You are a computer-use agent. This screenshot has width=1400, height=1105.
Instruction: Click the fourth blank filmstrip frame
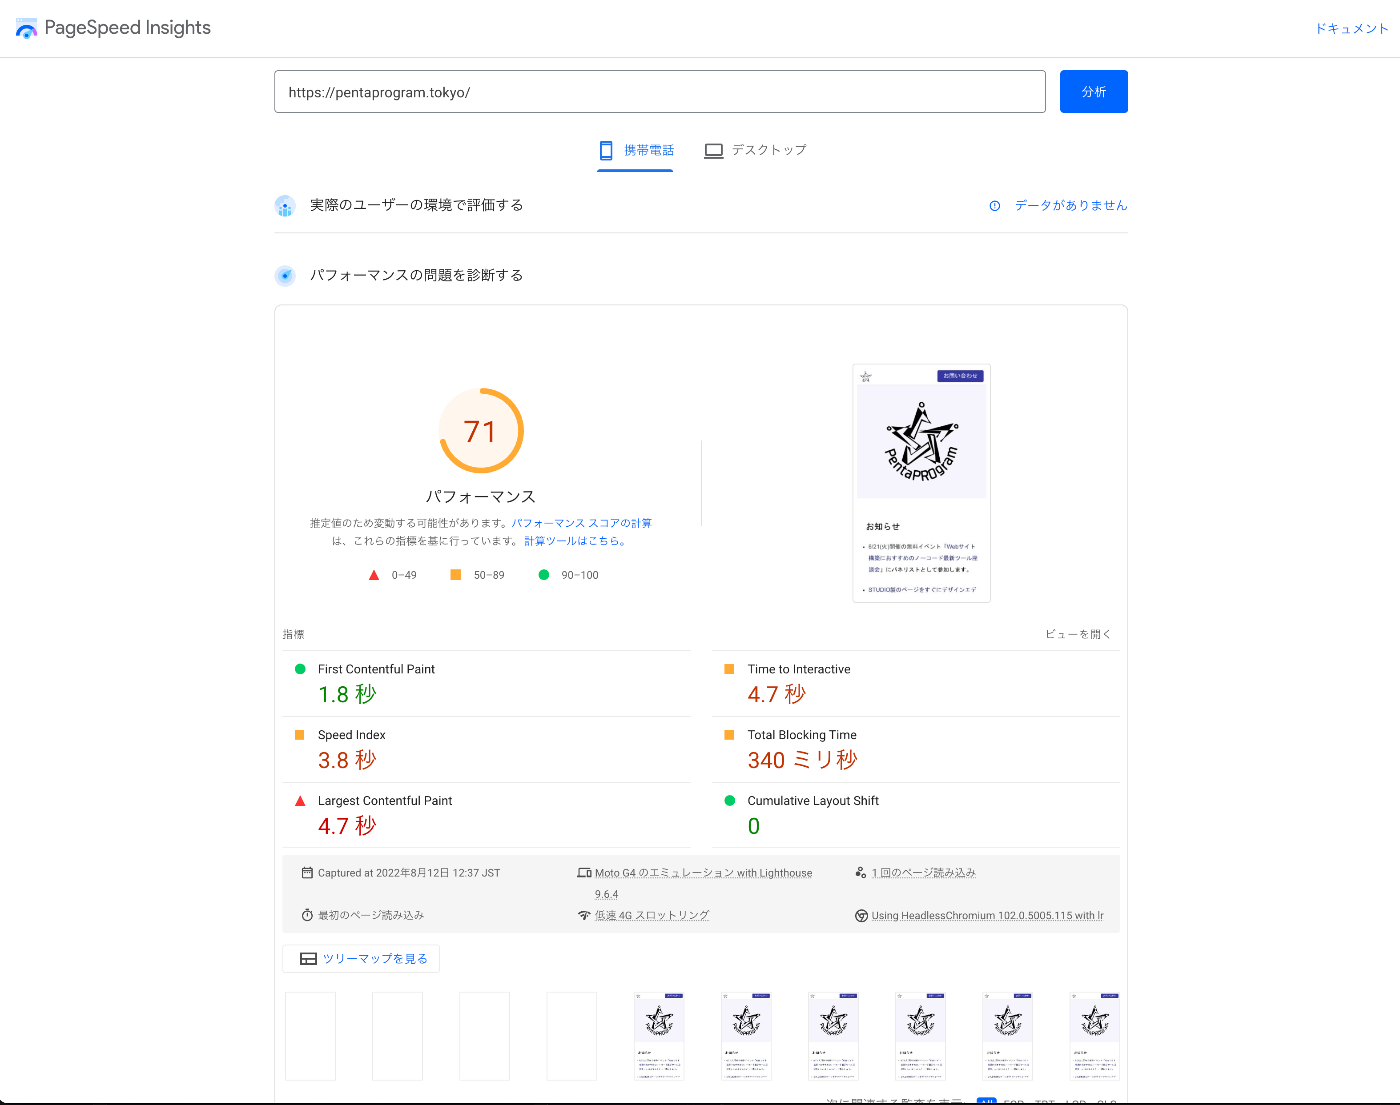click(571, 1036)
